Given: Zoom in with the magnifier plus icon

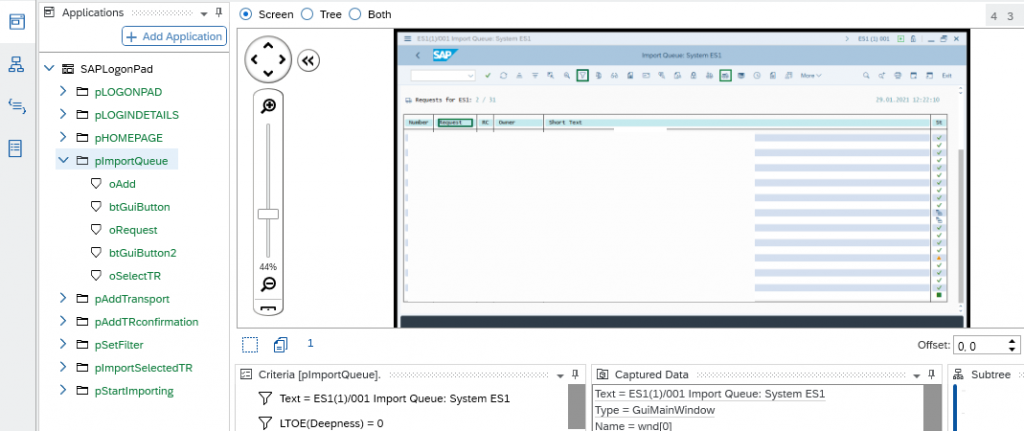Looking at the screenshot, I should [268, 106].
